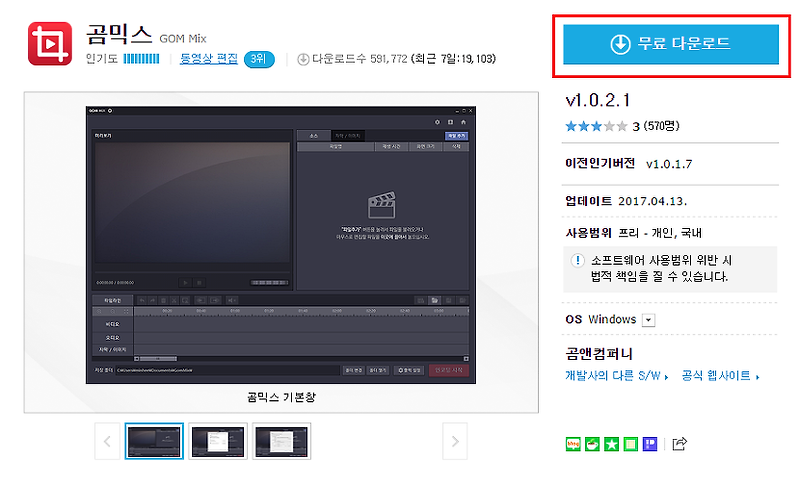Click the 곰믹스 title heading

pyautogui.click(x=119, y=35)
